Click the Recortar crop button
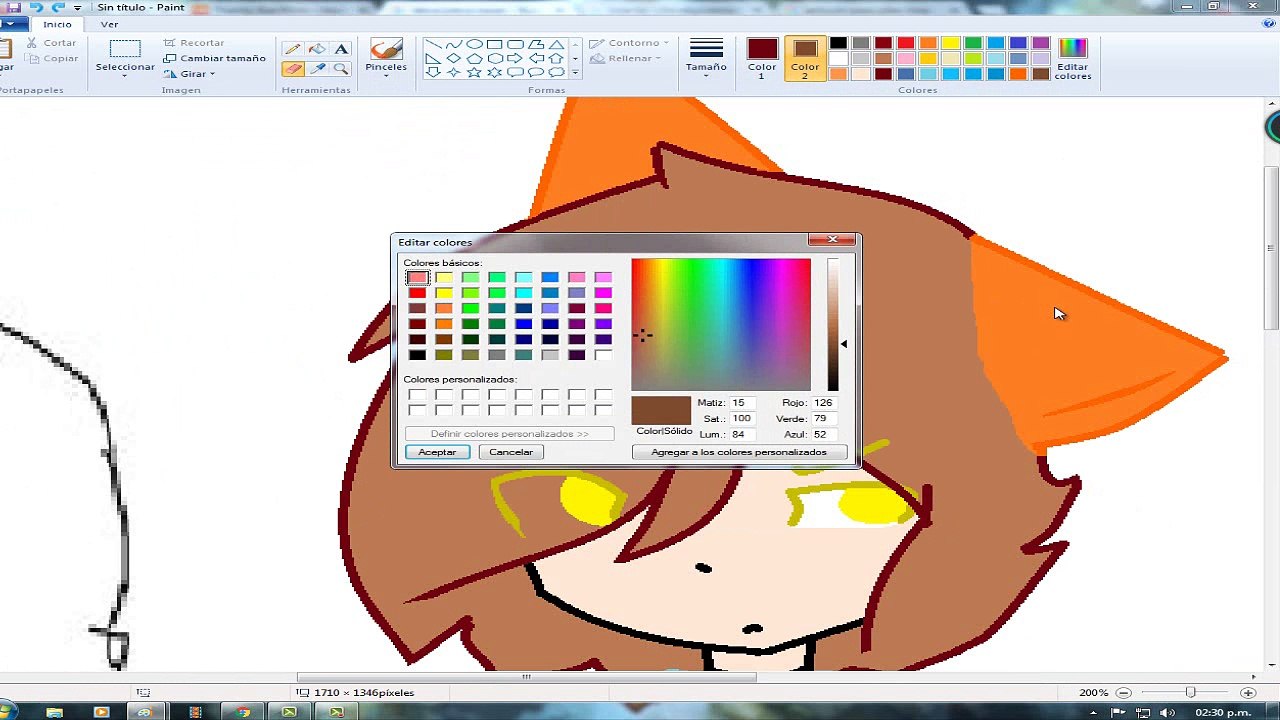 194,43
